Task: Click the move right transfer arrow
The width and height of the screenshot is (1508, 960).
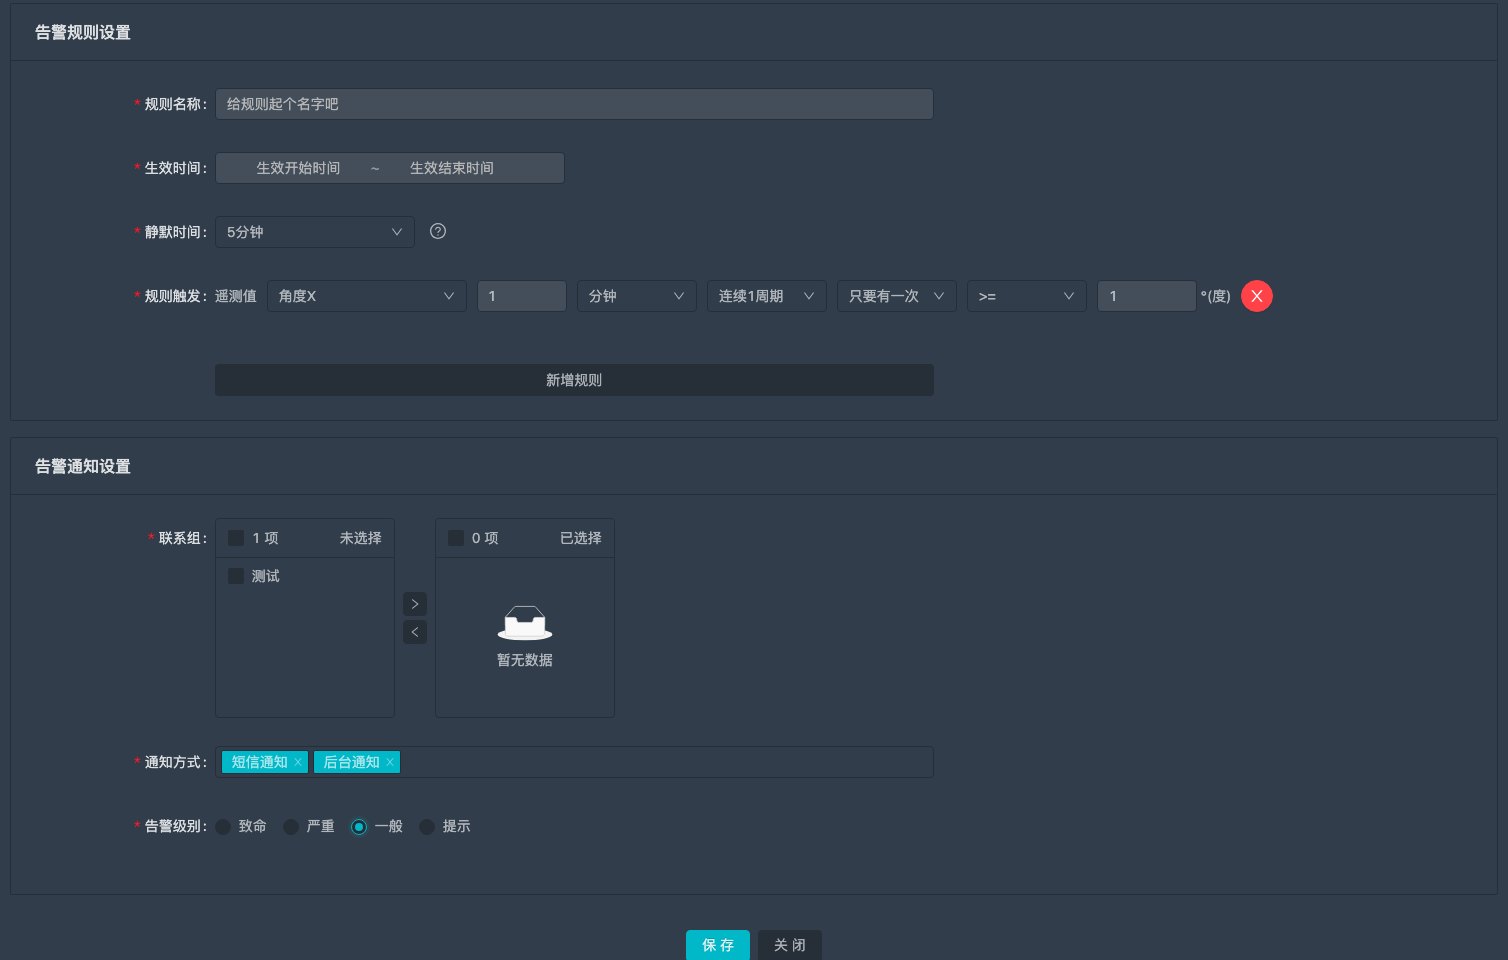Action: point(415,604)
